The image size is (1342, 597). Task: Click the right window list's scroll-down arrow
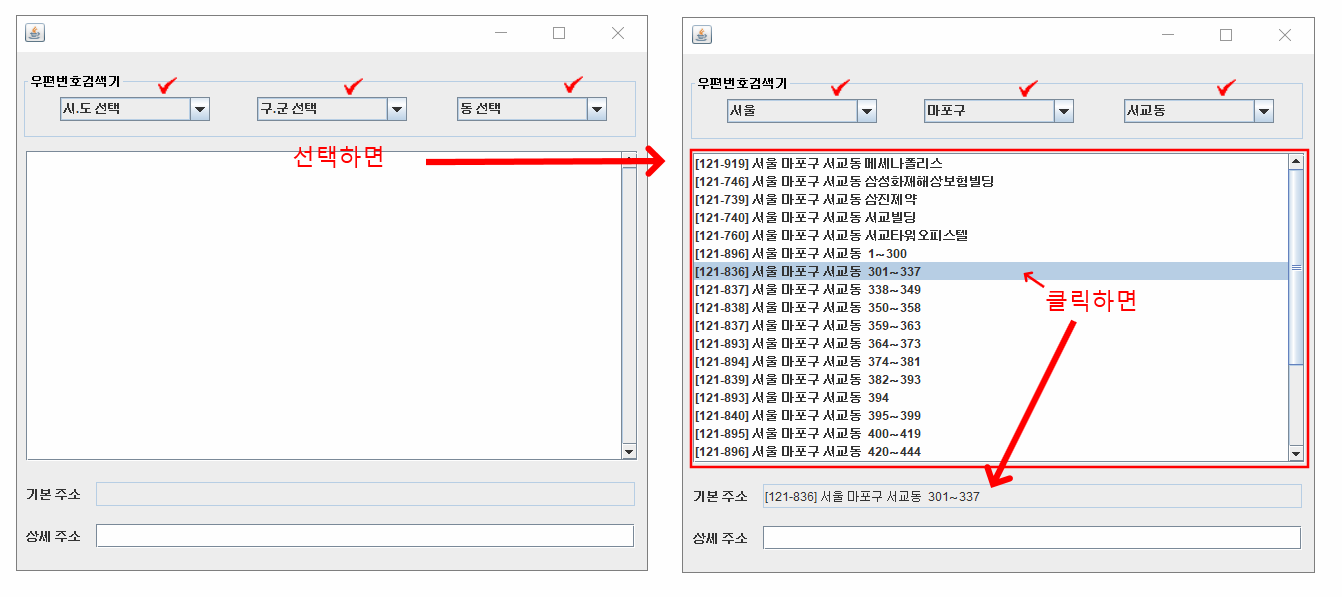[1296, 453]
